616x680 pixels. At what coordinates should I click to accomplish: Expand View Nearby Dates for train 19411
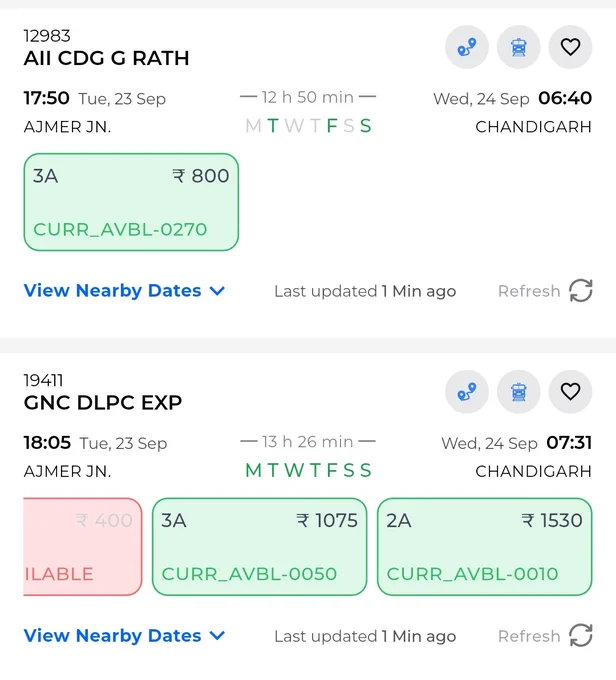tap(125, 635)
